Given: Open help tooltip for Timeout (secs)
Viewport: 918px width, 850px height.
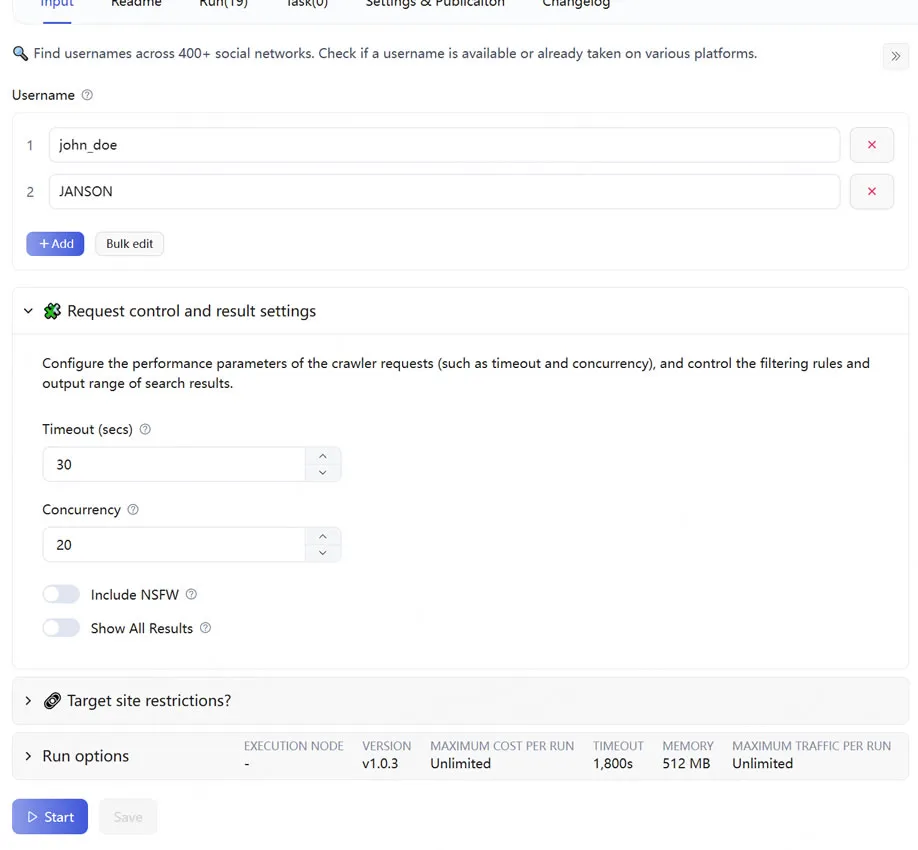Looking at the screenshot, I should (145, 430).
